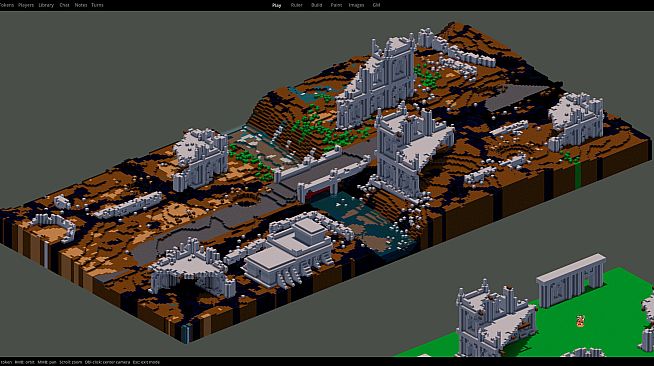Open the Library menu
The image size is (654, 366).
click(46, 5)
